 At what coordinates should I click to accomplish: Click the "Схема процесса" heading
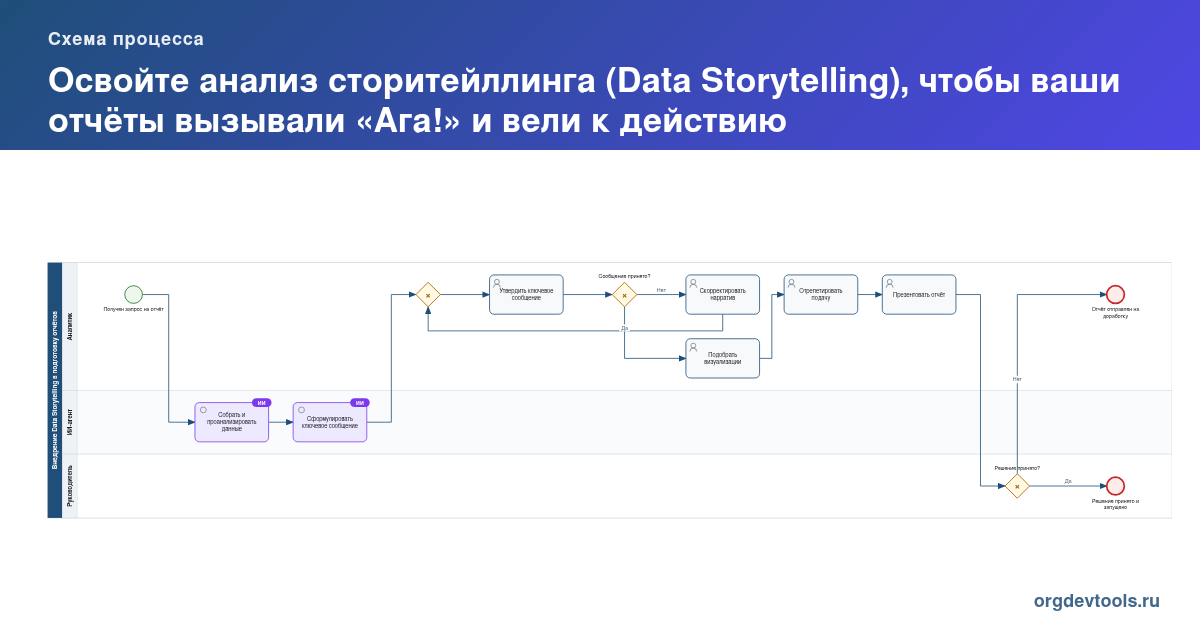pyautogui.click(x=126, y=39)
